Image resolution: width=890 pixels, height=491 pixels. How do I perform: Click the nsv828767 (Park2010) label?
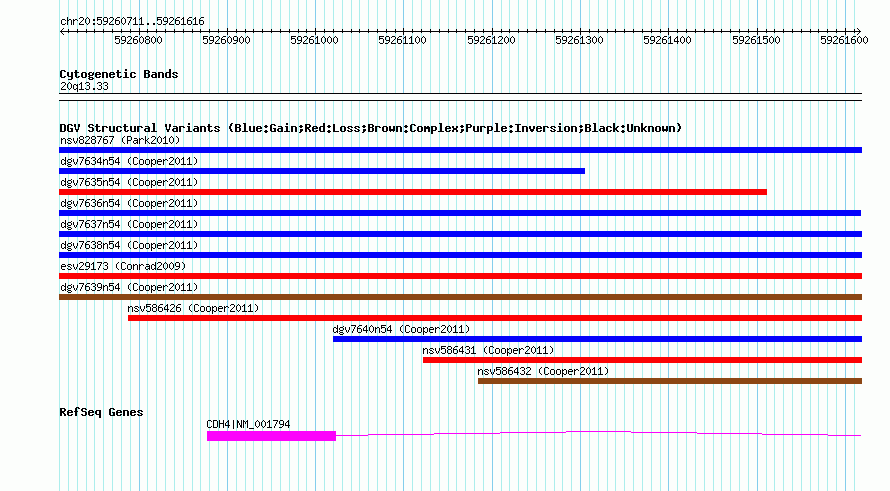point(120,140)
